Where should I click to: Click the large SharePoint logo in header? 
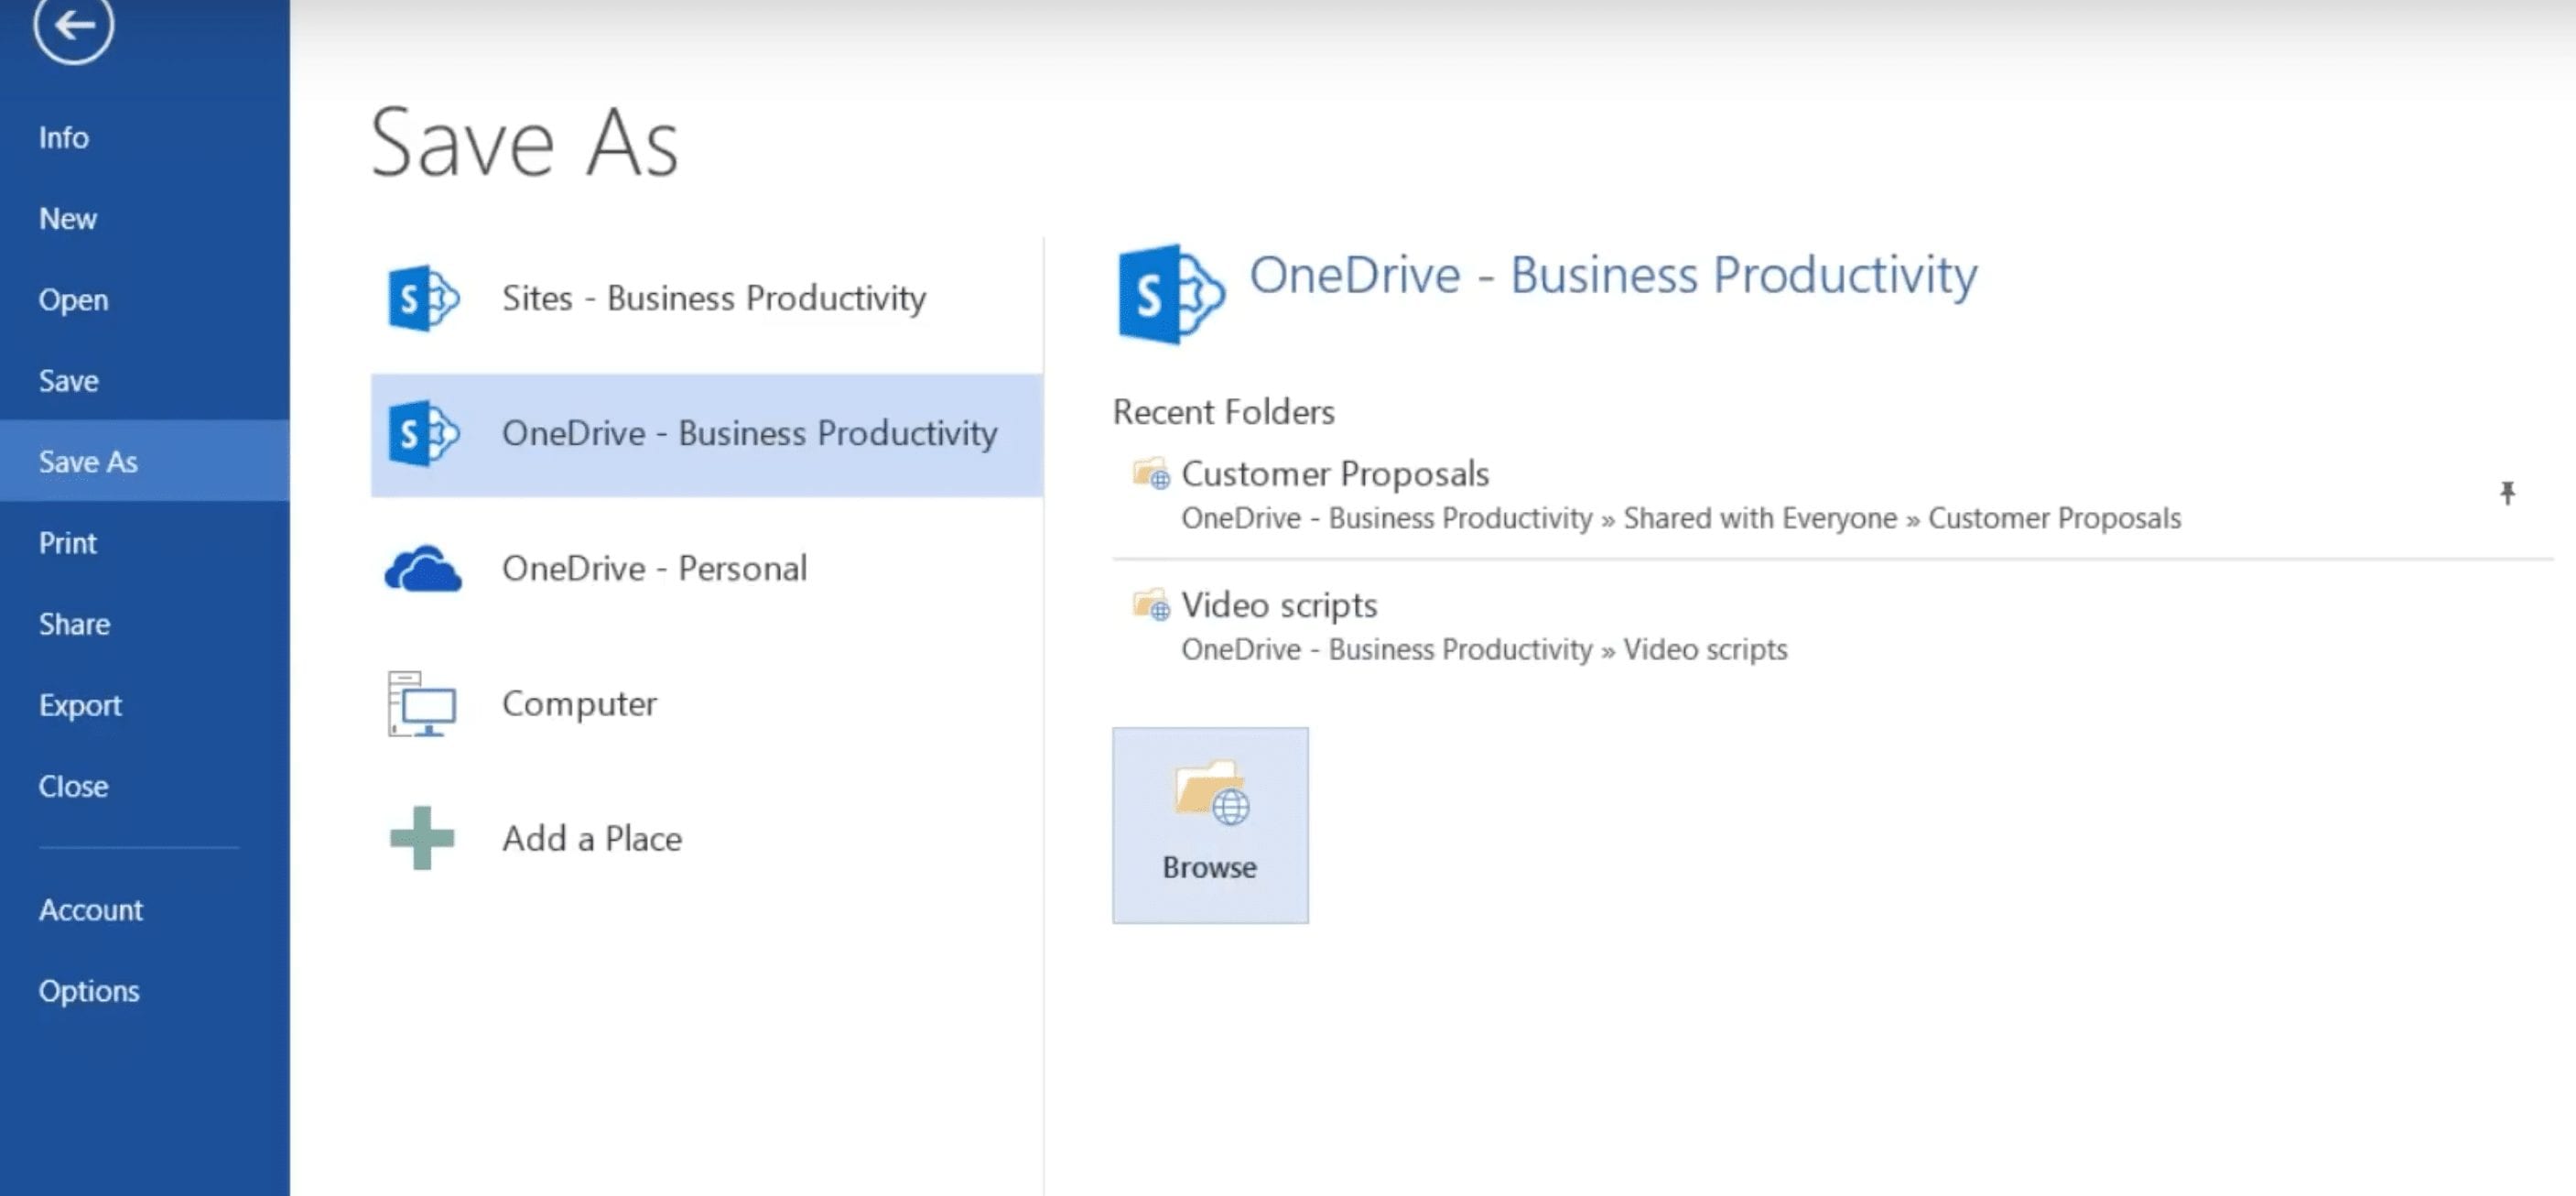pyautogui.click(x=1170, y=294)
